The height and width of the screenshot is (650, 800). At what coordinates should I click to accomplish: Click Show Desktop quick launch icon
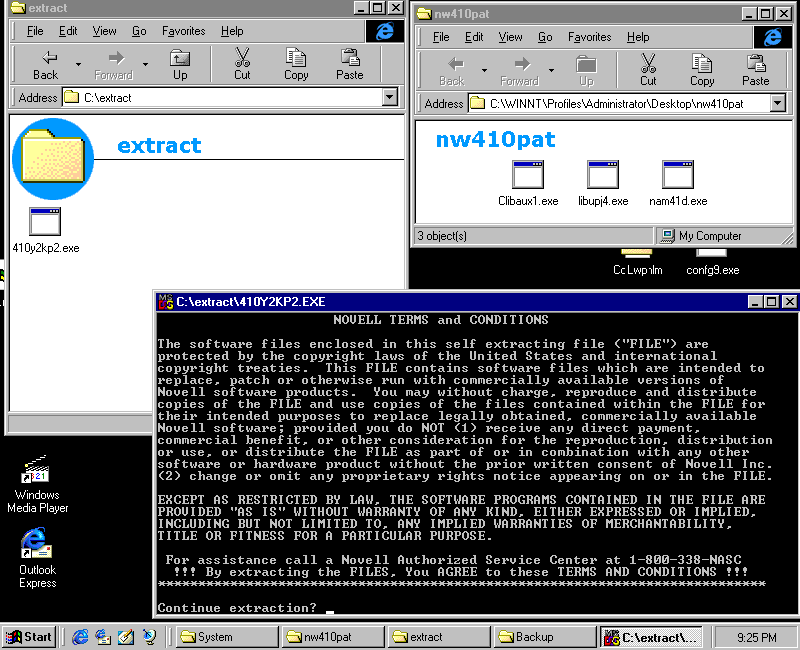[x=126, y=637]
